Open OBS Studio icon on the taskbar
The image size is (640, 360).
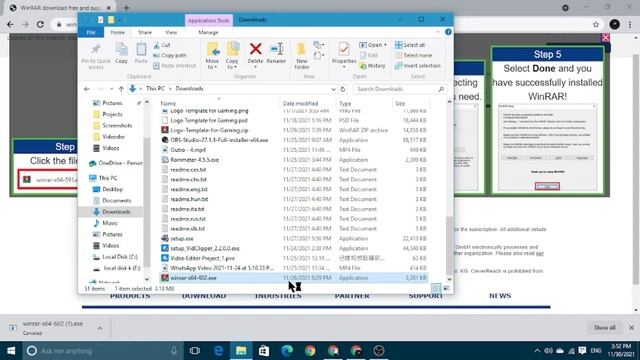click(379, 351)
